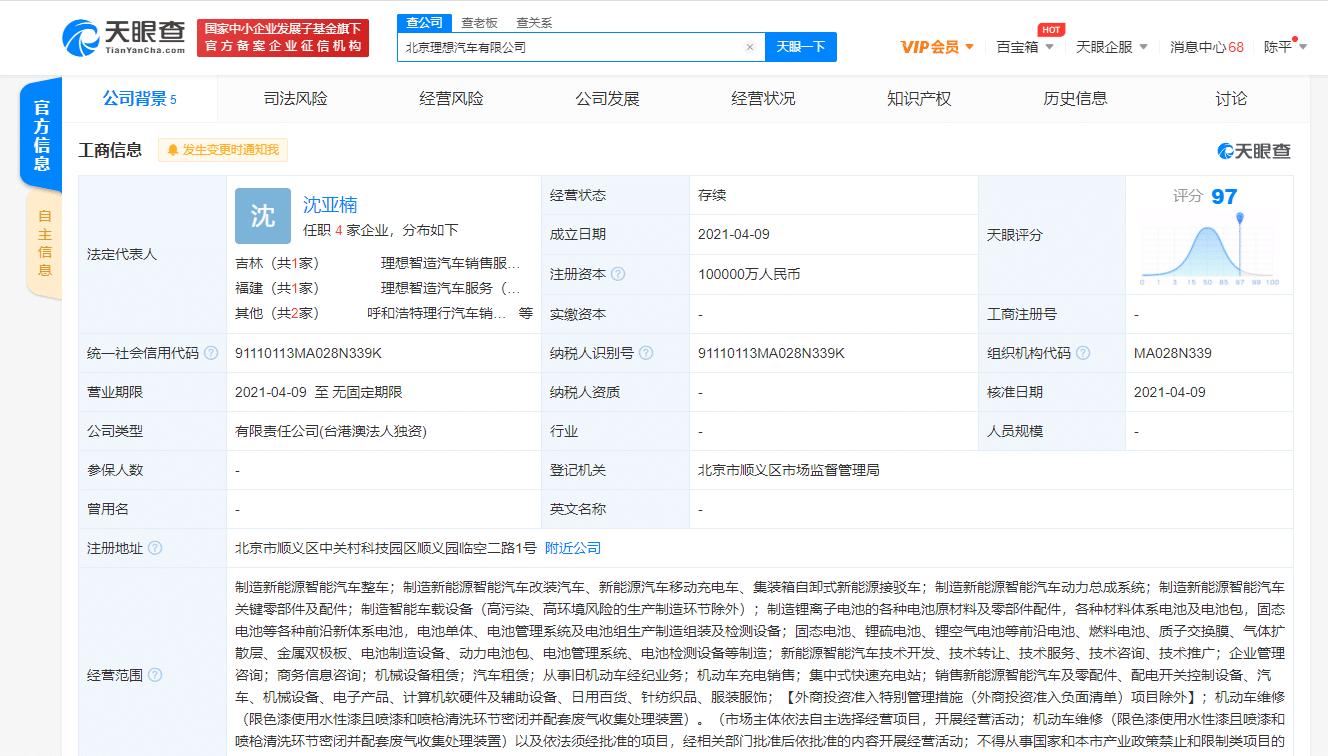Click the Tianyancha home logo
This screenshot has height=756, width=1328.
(125, 37)
